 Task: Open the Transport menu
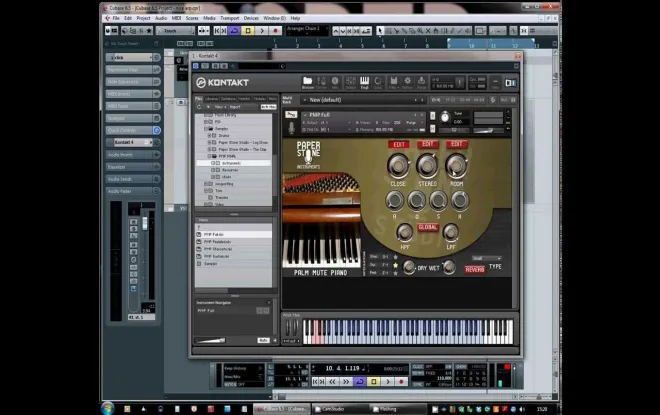pos(229,18)
